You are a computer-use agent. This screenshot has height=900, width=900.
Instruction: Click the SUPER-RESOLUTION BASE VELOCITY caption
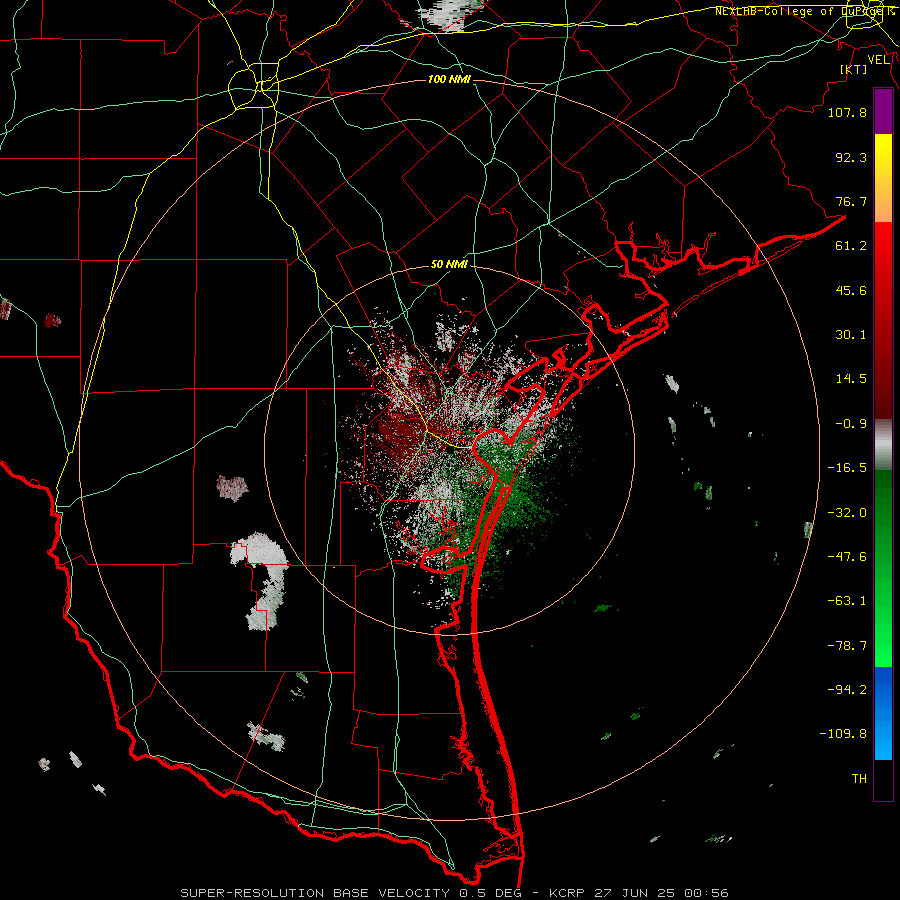click(455, 893)
